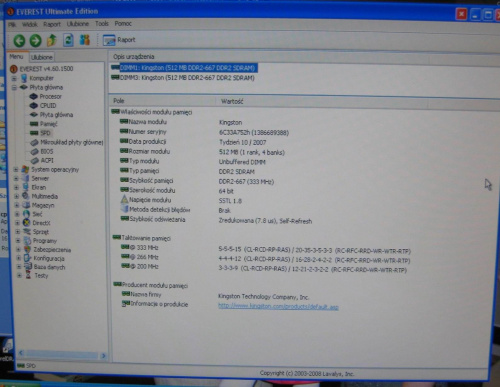Open the Raport report wizard button

pos(119,40)
